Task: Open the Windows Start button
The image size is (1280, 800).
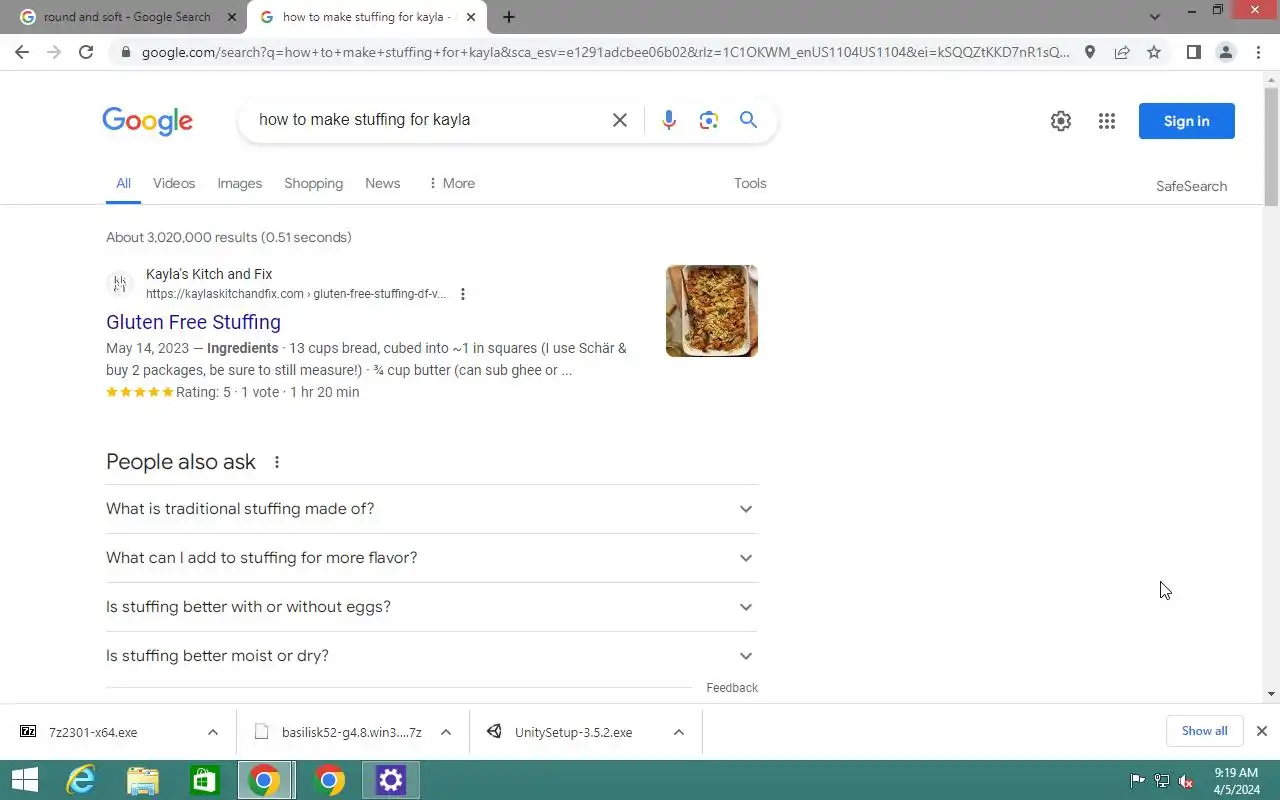Action: point(24,780)
